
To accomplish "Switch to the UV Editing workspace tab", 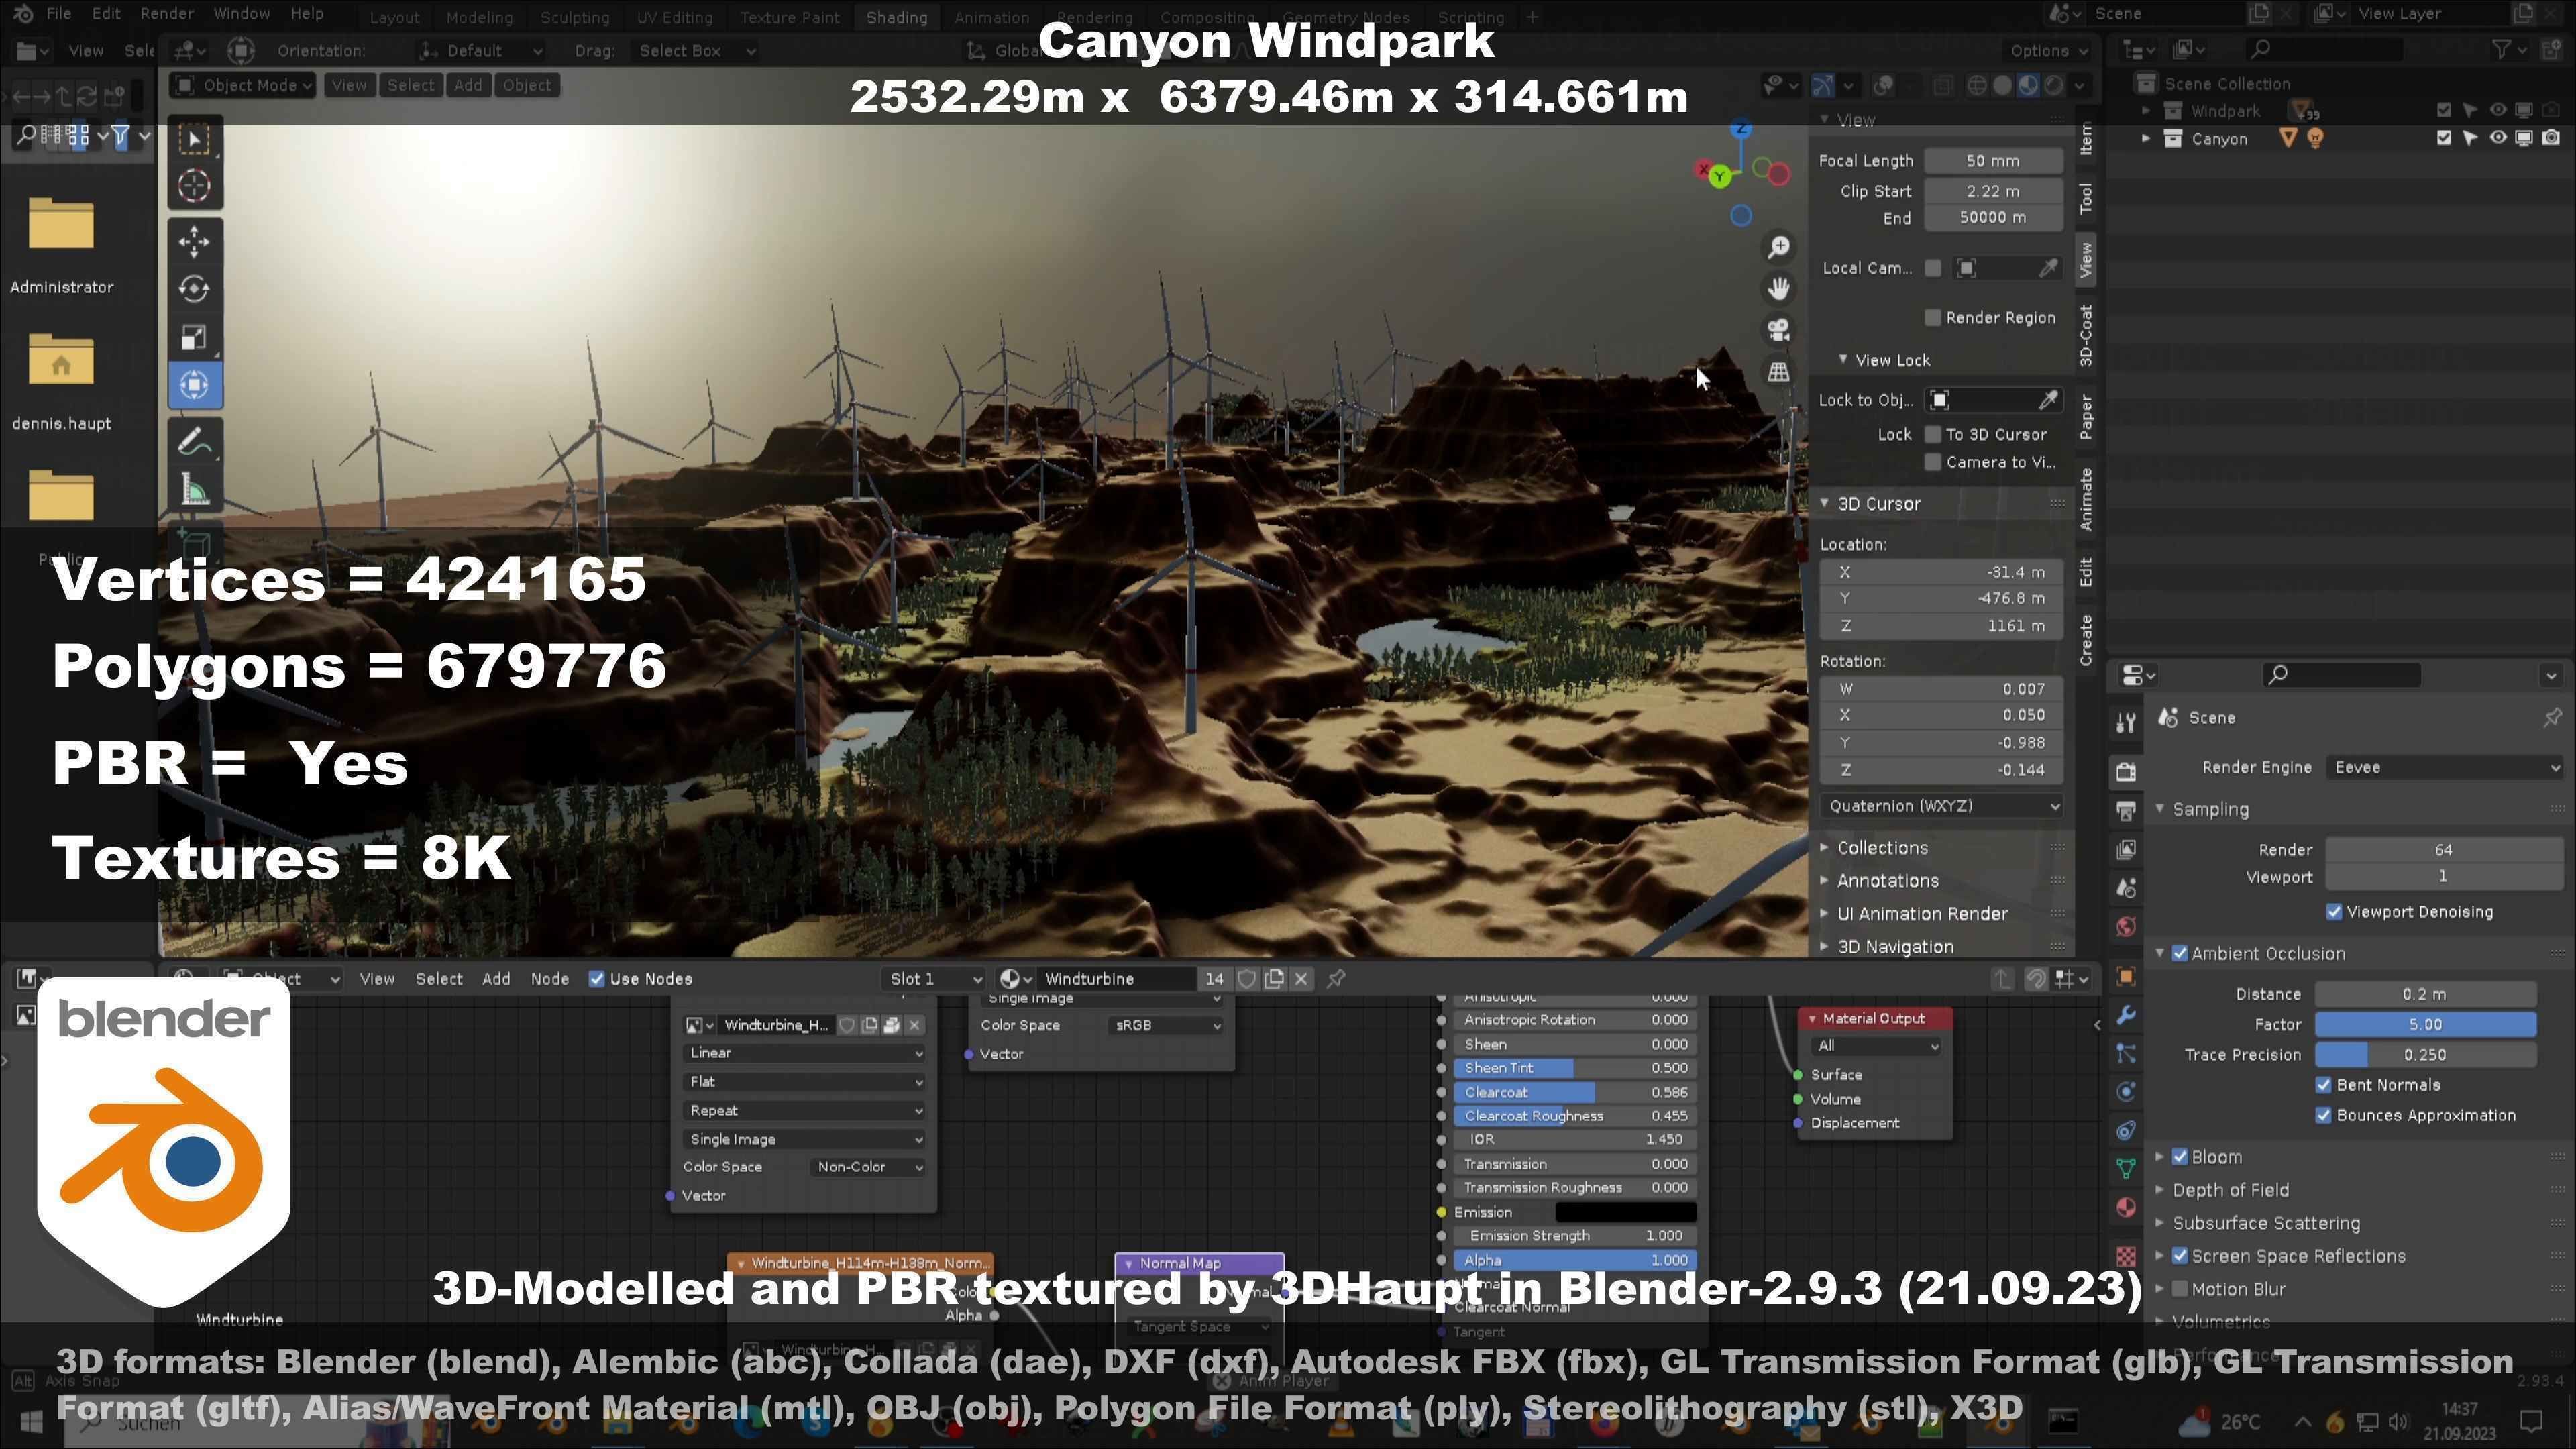I will (674, 17).
